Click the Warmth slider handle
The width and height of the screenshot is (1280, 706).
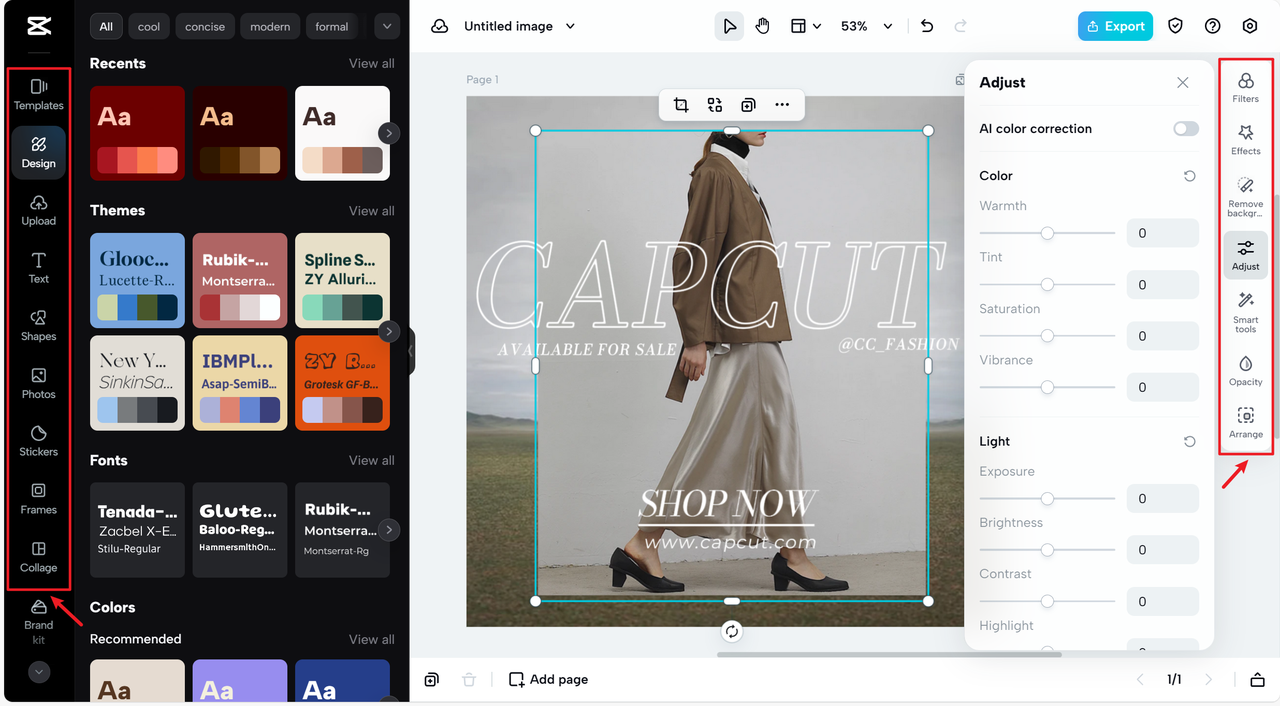pyautogui.click(x=1047, y=233)
